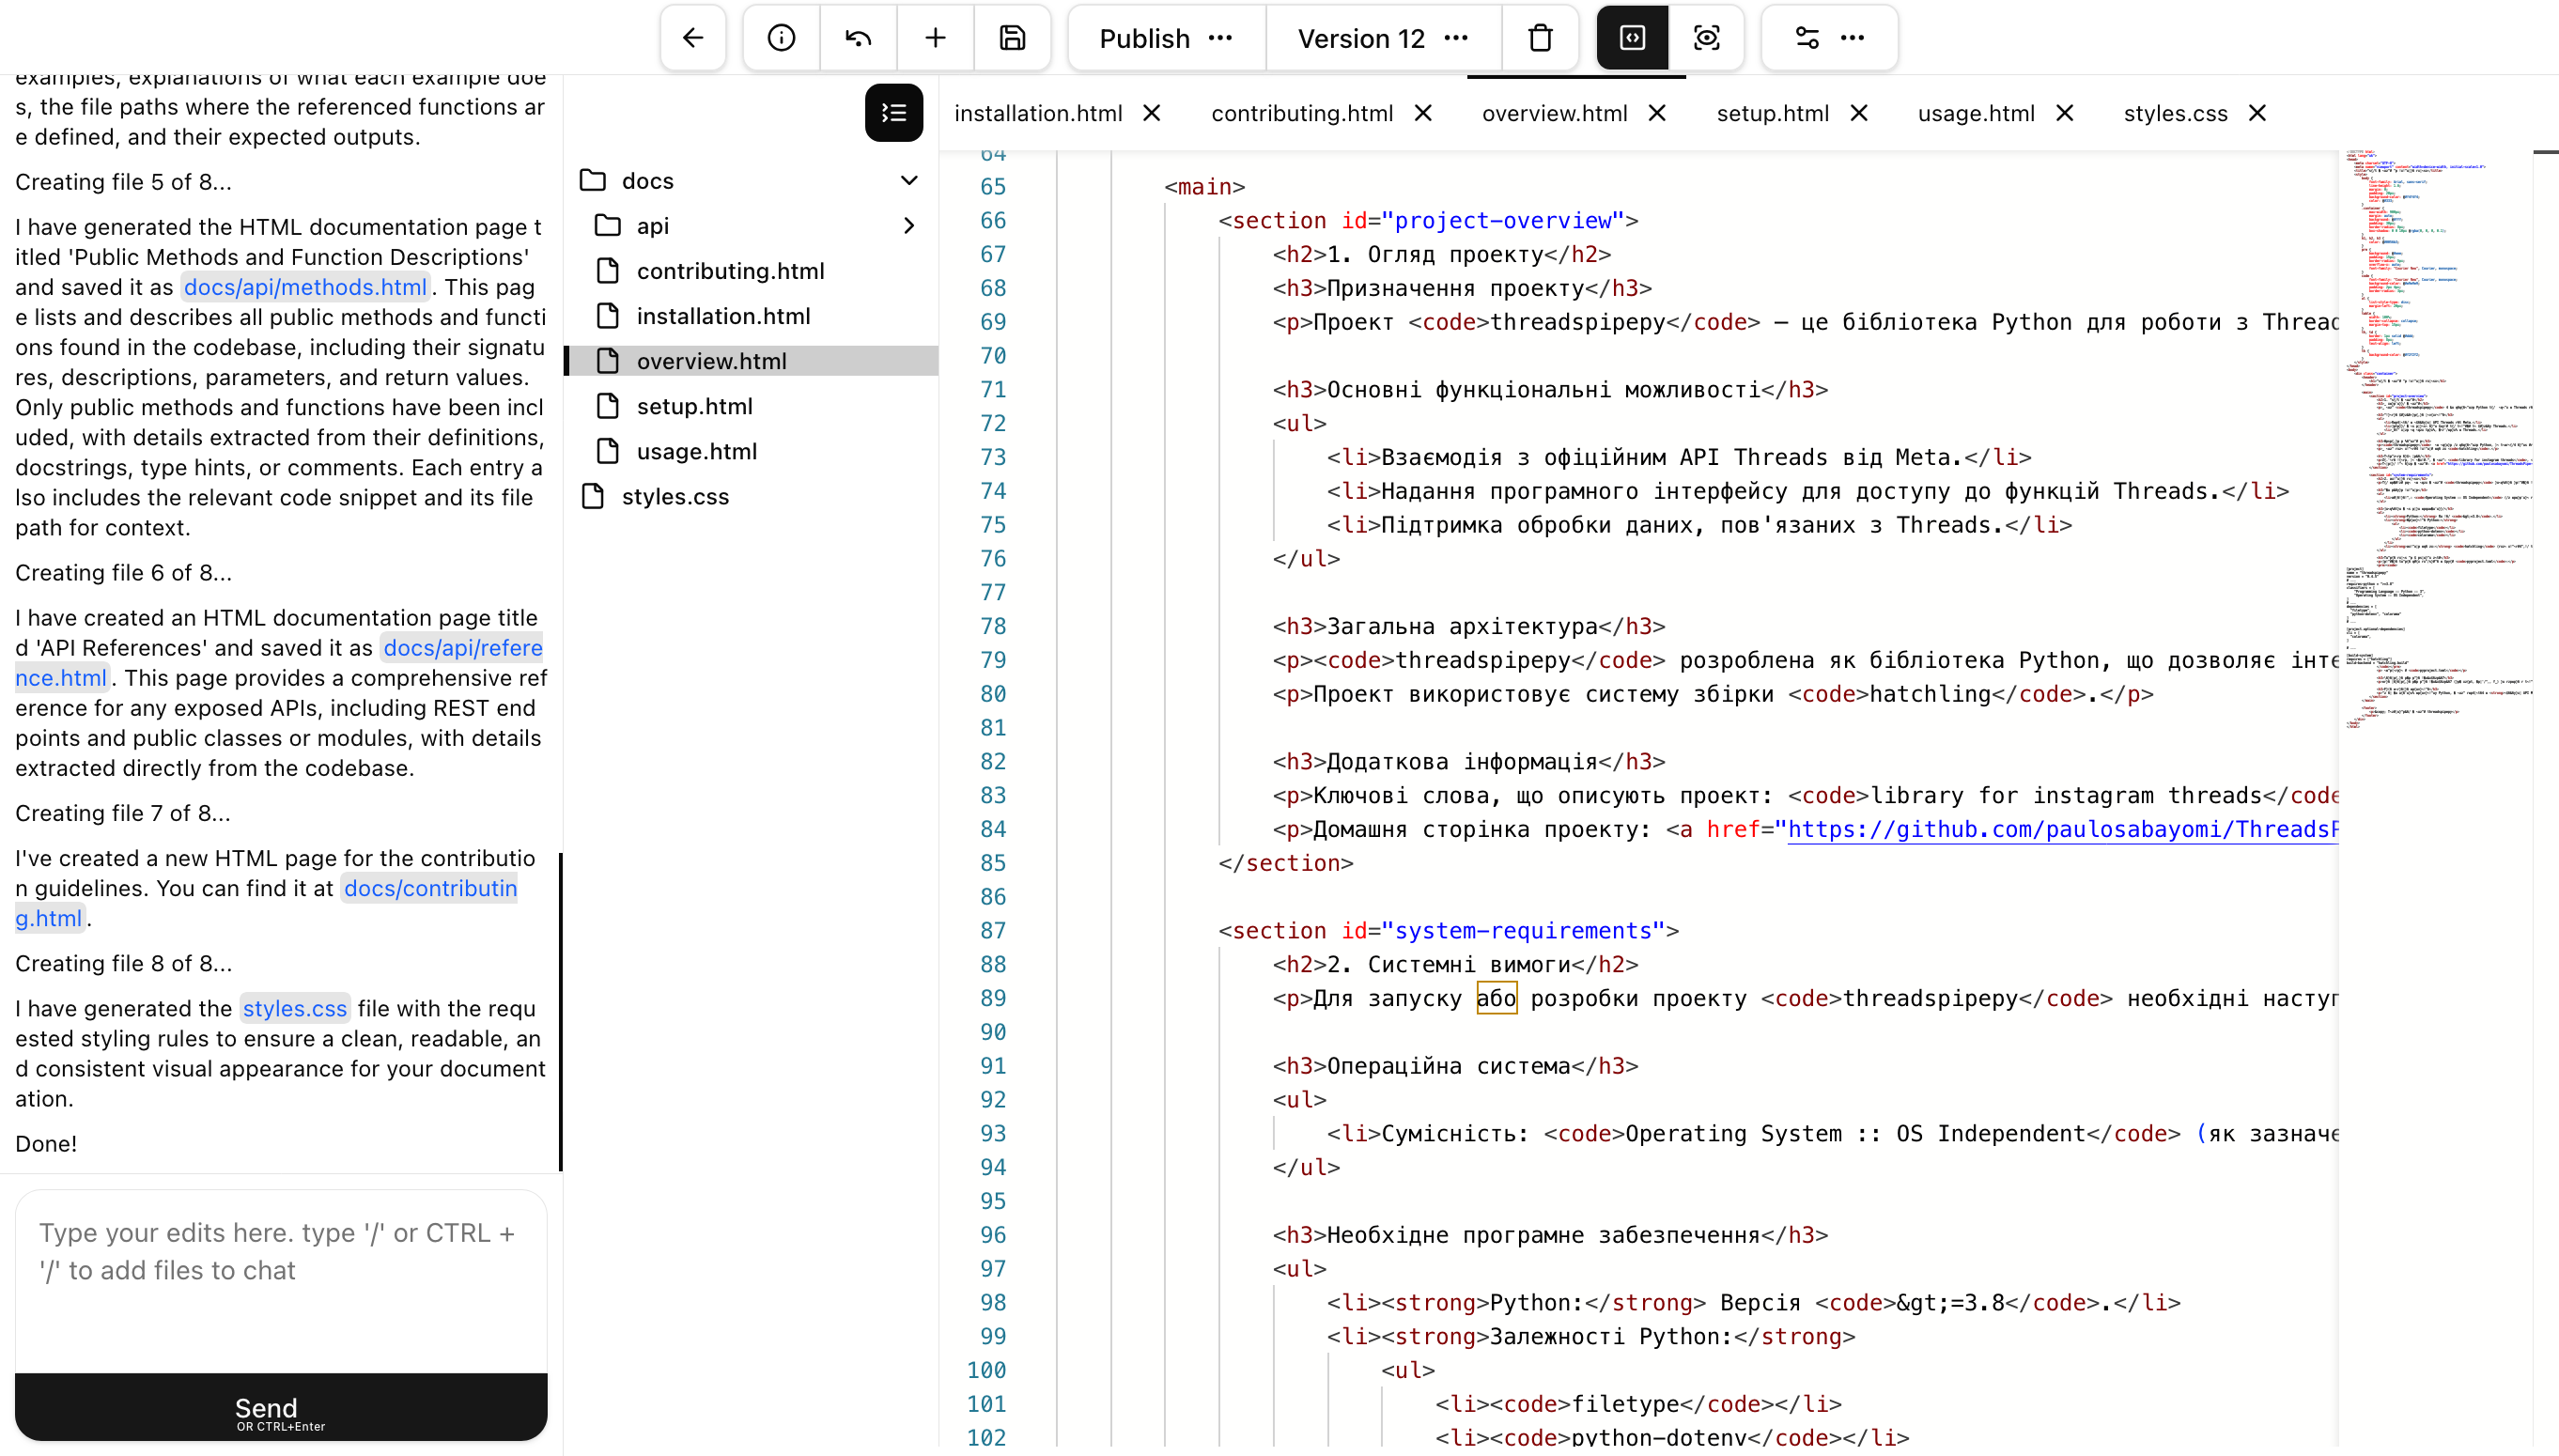The width and height of the screenshot is (2559, 1456).
Task: Click the outline list icon beside tabs
Action: point(893,112)
